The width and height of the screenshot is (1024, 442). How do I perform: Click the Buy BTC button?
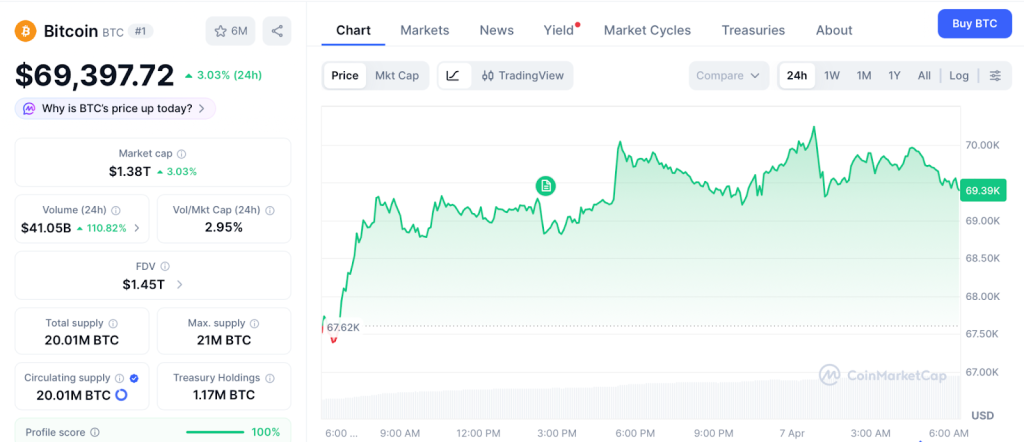click(974, 23)
